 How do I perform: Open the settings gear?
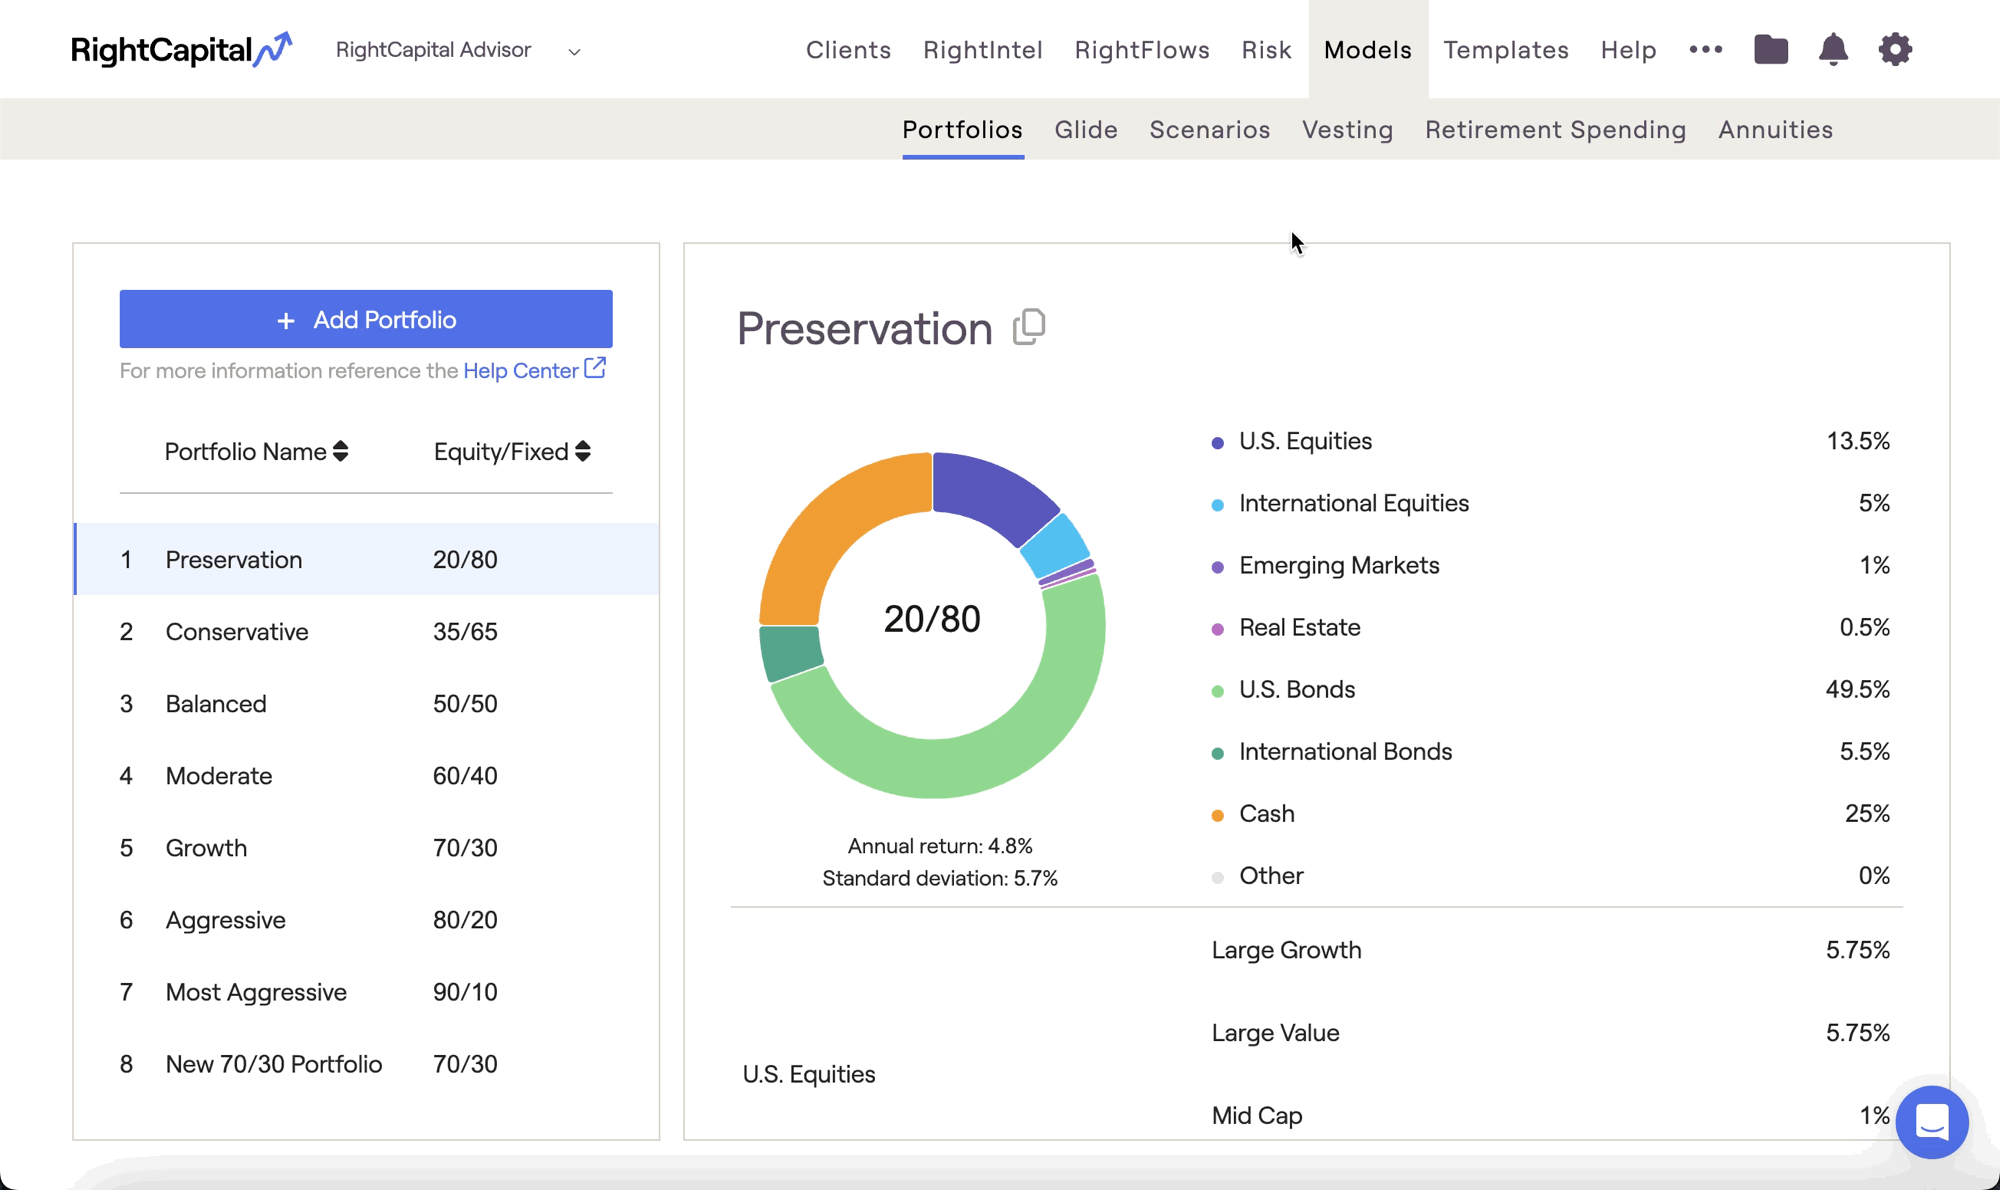click(x=1895, y=49)
